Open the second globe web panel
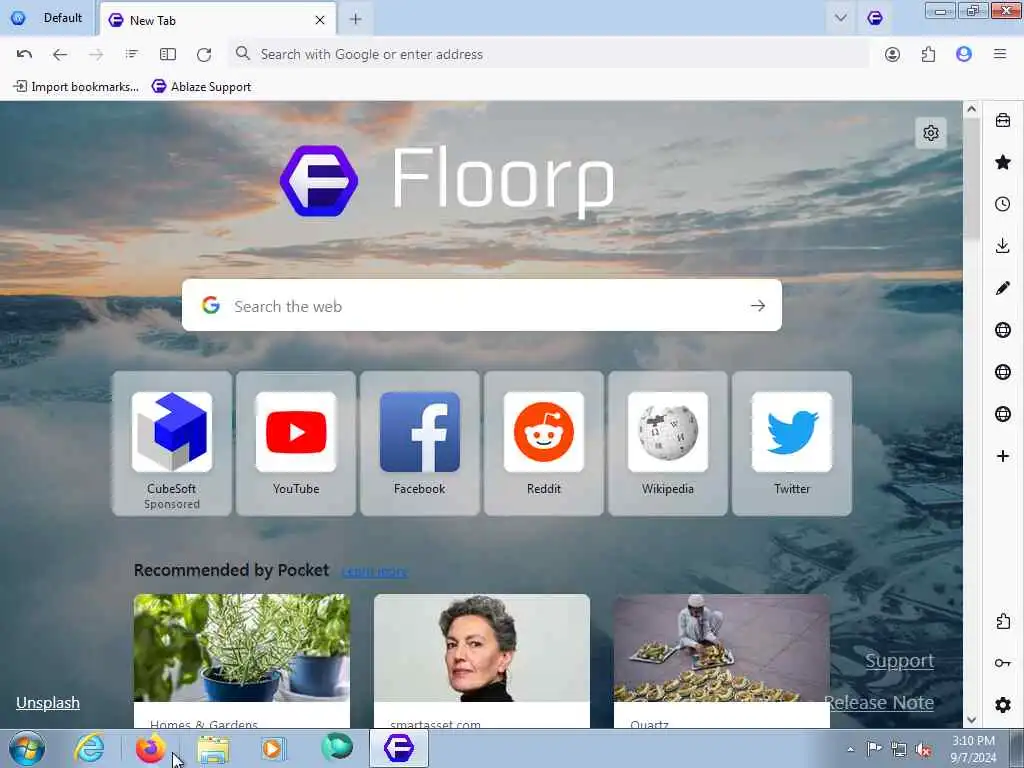 pos(1003,372)
